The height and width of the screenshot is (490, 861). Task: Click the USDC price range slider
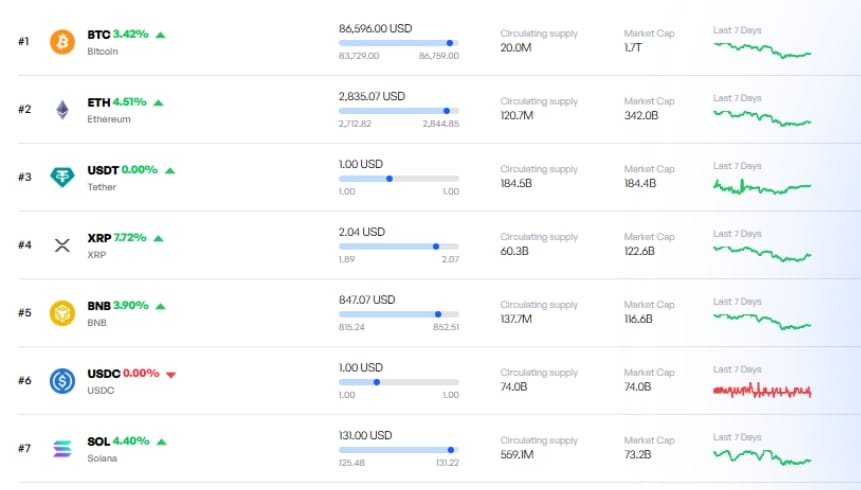tap(399, 382)
